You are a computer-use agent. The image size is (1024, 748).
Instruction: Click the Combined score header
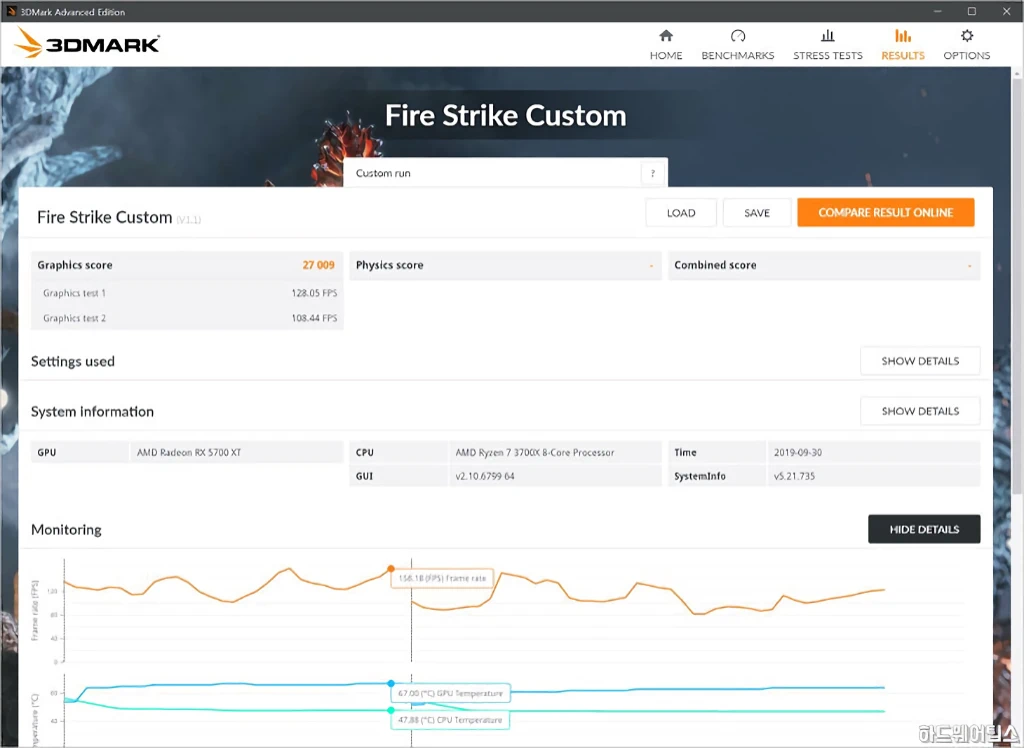pyautogui.click(x=824, y=265)
